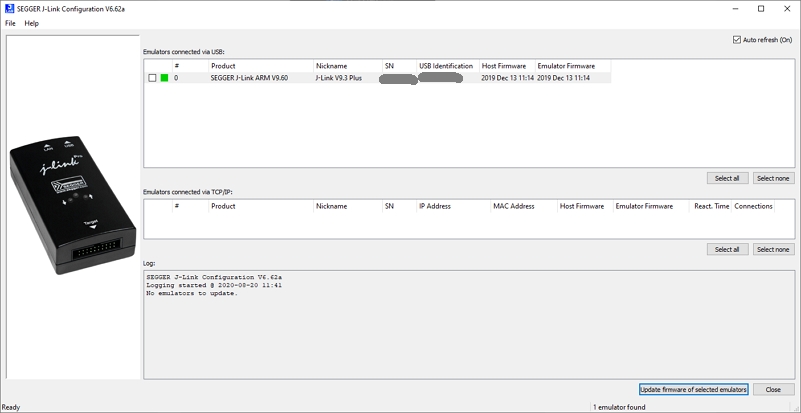Image resolution: width=801 pixels, height=413 pixels.
Task: Click the IP Address column header
Action: (435, 206)
